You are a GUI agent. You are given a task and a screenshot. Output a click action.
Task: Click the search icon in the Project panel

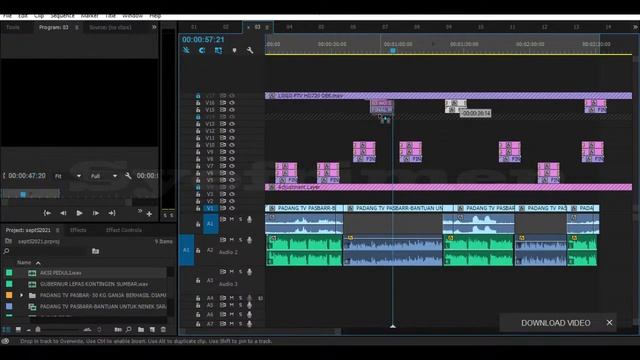pyautogui.click(x=7, y=251)
